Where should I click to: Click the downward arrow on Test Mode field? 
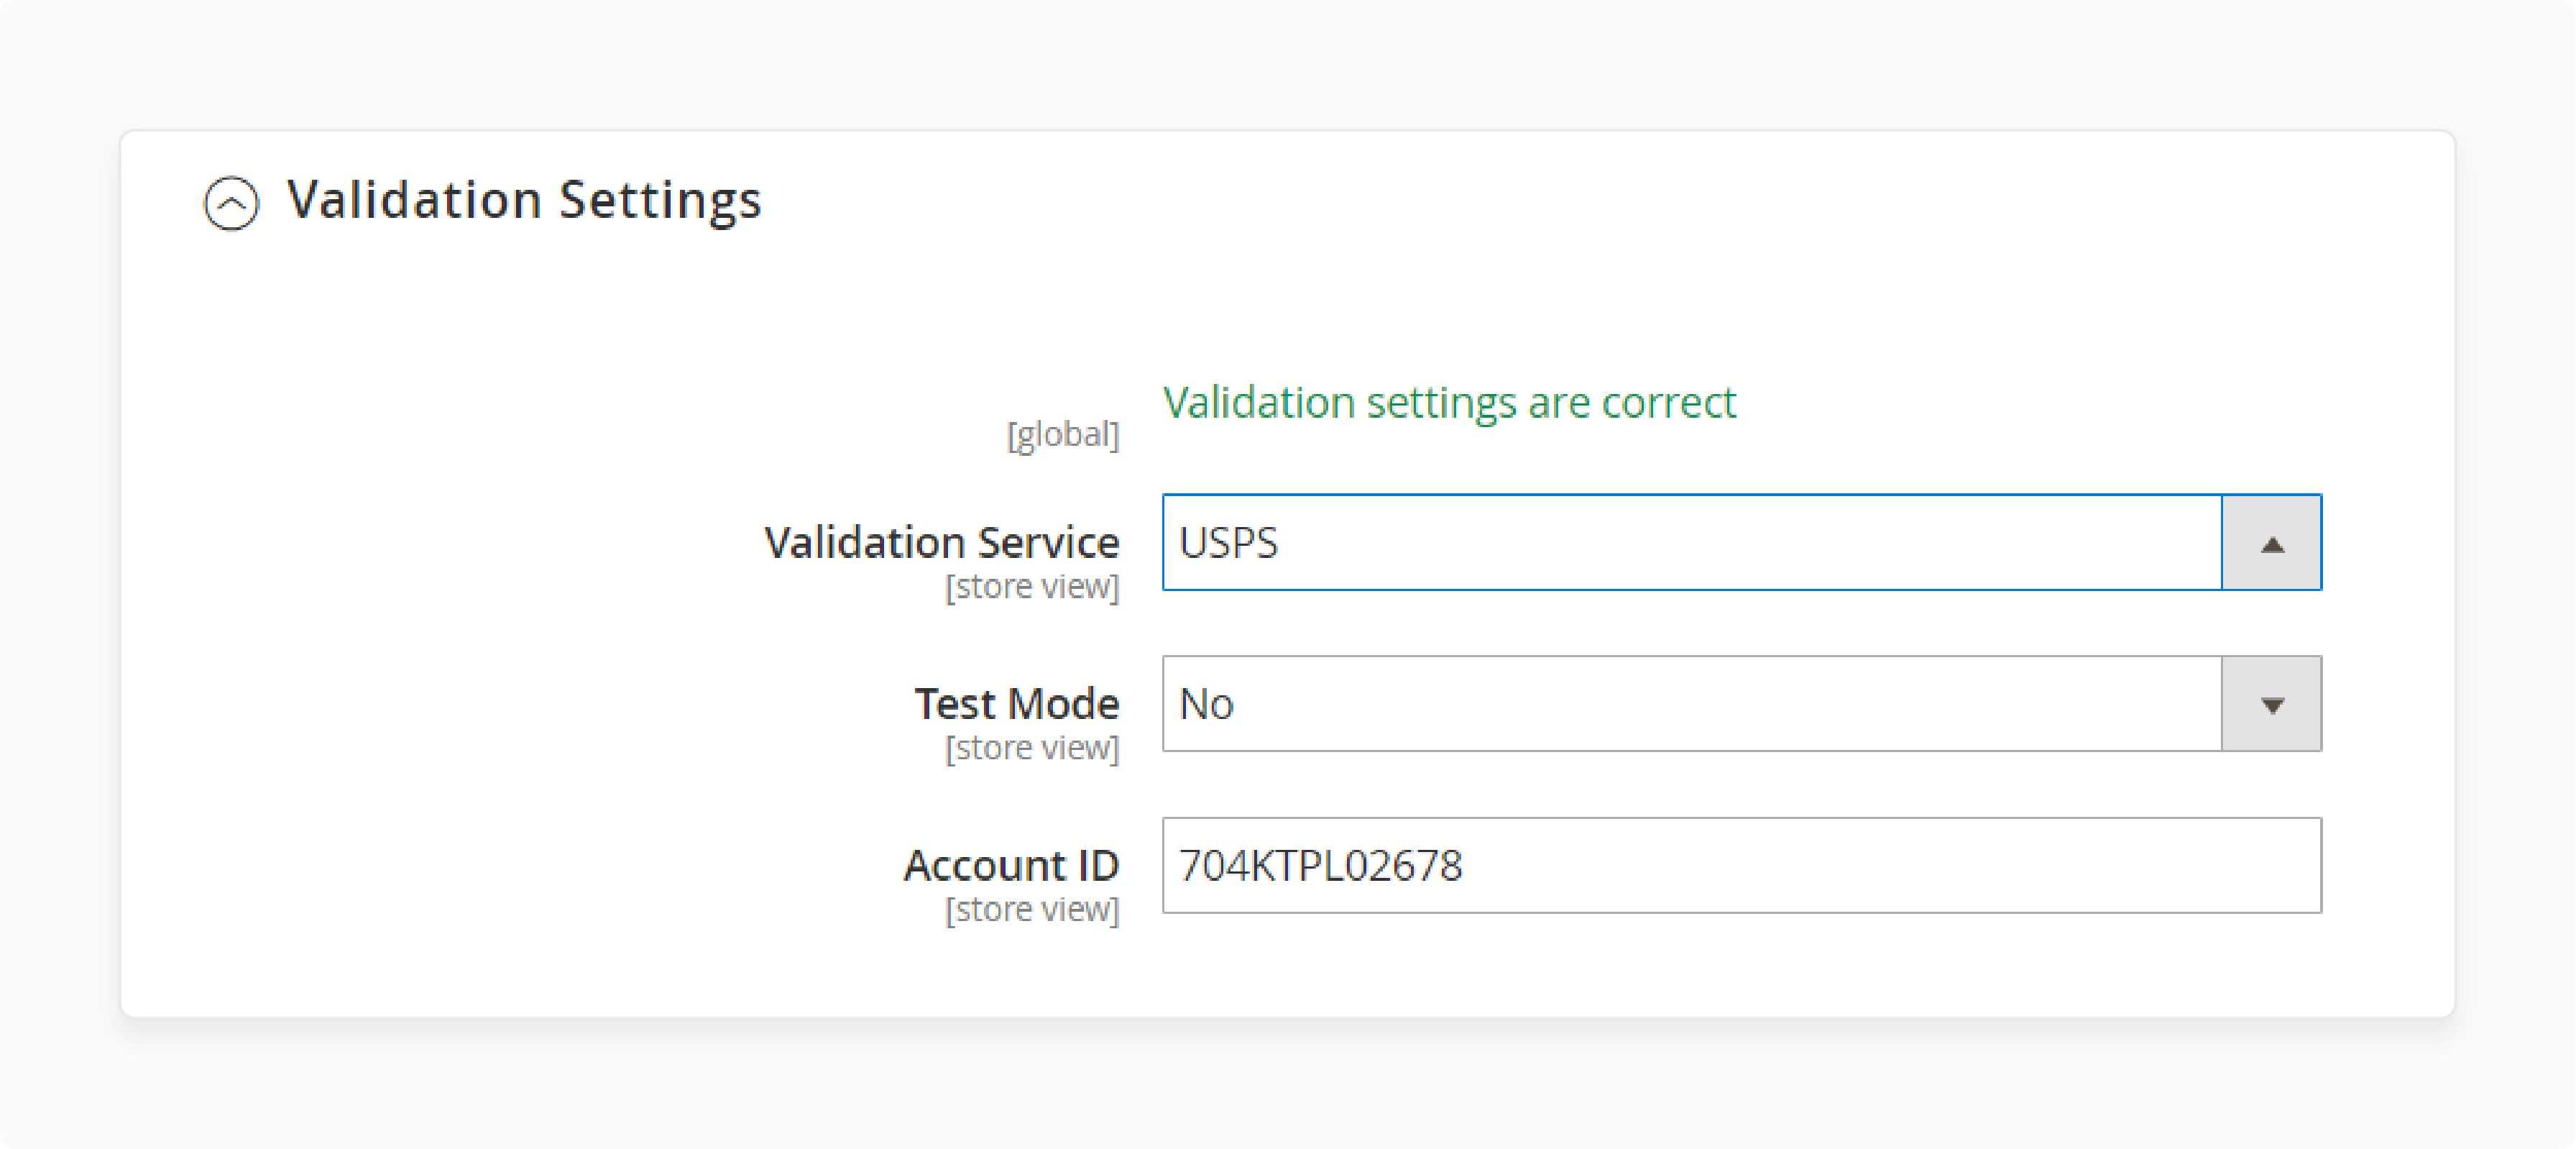click(2272, 704)
